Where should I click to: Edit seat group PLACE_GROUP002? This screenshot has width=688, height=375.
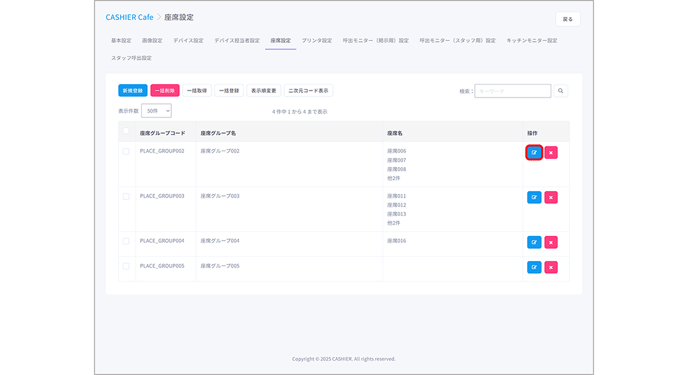(534, 153)
